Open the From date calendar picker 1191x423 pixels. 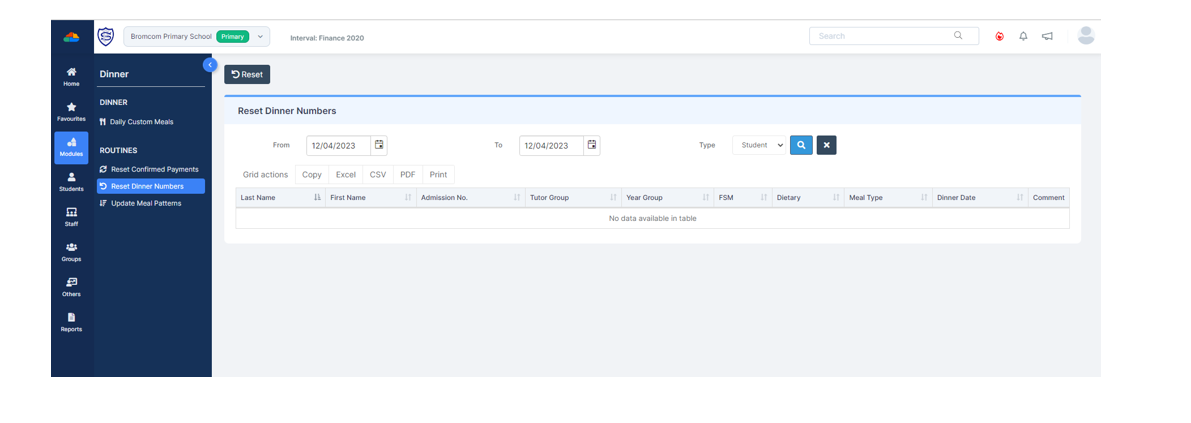(x=379, y=145)
